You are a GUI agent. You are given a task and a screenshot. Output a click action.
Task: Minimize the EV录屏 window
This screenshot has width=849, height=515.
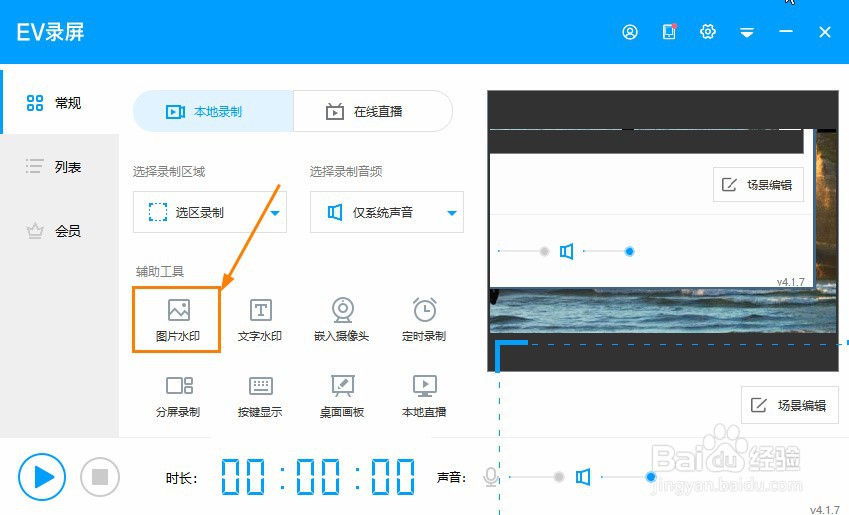coord(786,32)
